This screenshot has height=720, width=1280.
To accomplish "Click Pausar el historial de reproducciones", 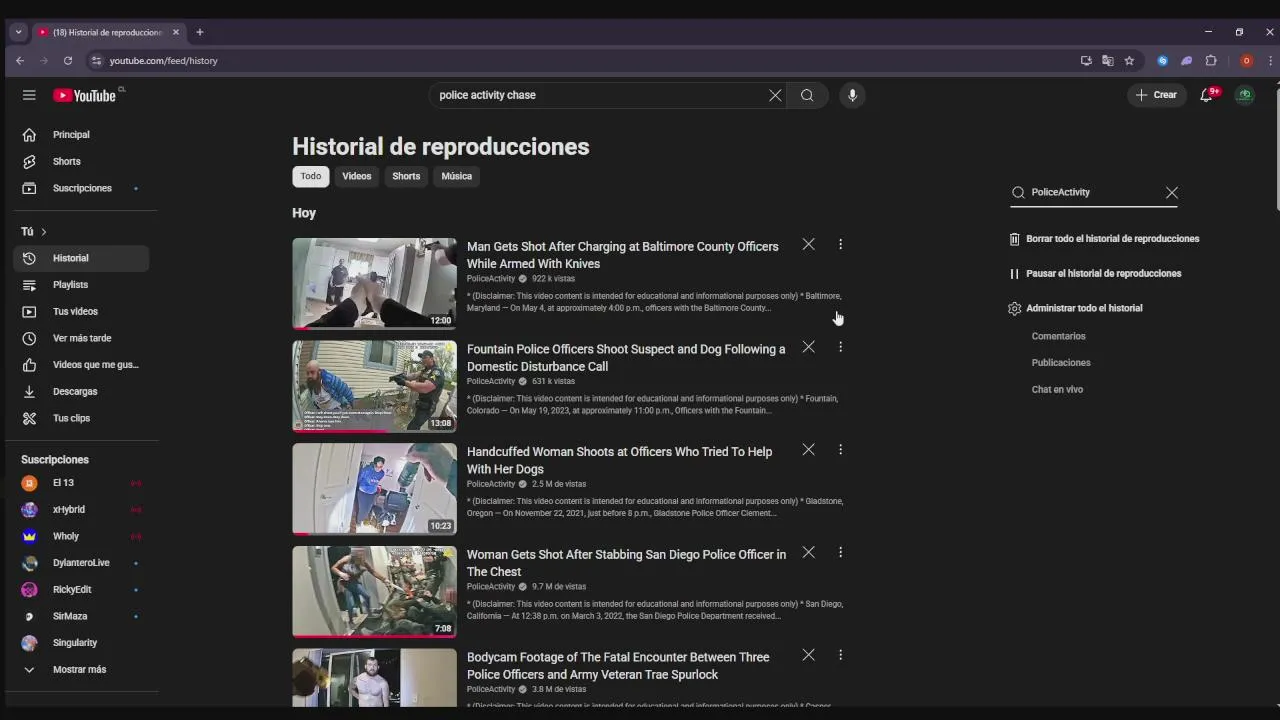I will point(1095,273).
